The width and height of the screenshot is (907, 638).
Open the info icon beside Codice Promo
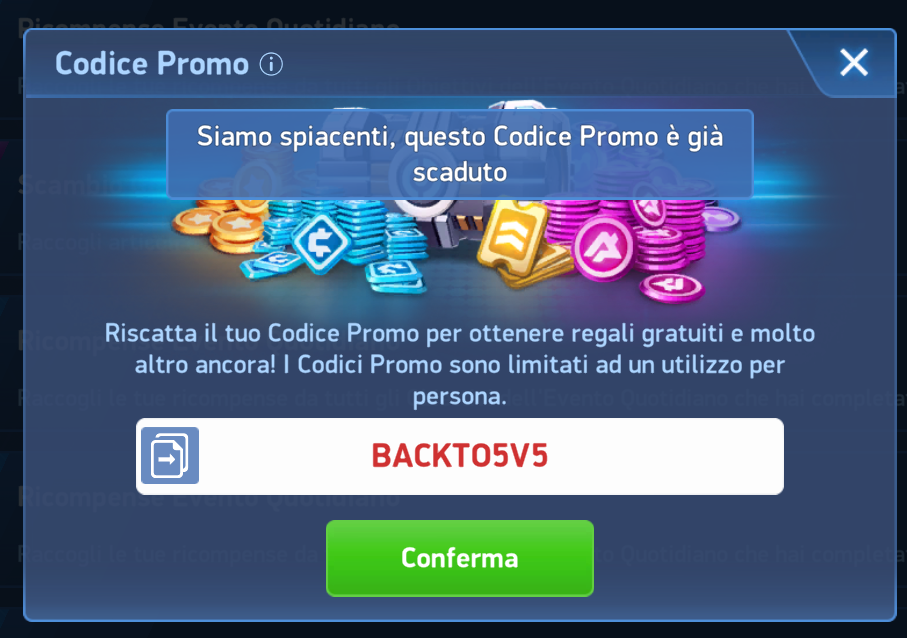click(271, 64)
